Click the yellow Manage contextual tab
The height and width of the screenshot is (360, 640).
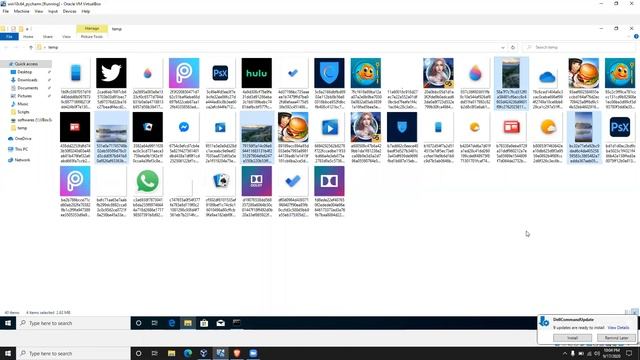(x=92, y=29)
